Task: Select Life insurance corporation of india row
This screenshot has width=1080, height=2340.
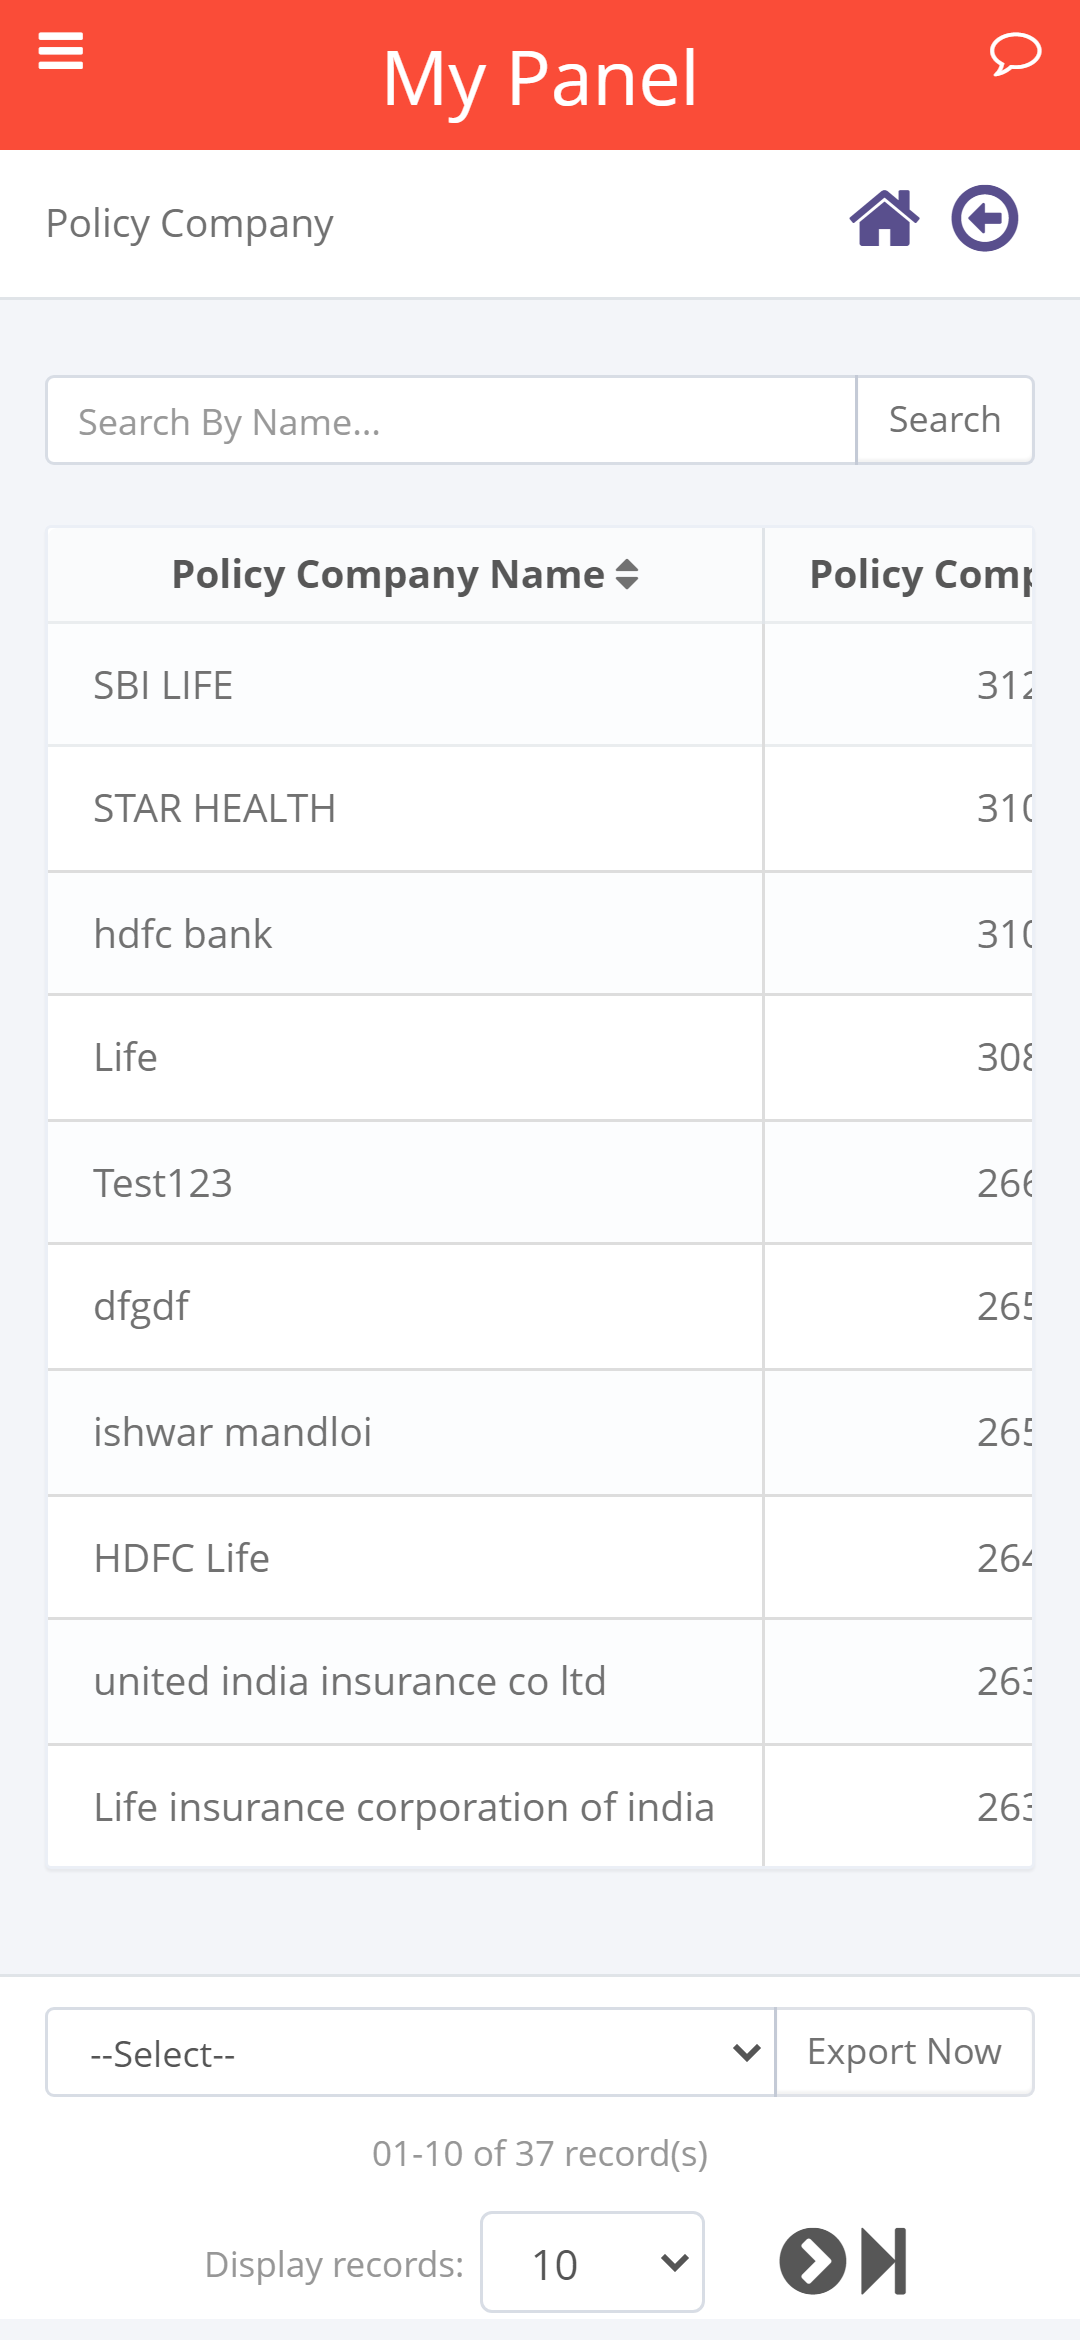Action: [x=540, y=1807]
